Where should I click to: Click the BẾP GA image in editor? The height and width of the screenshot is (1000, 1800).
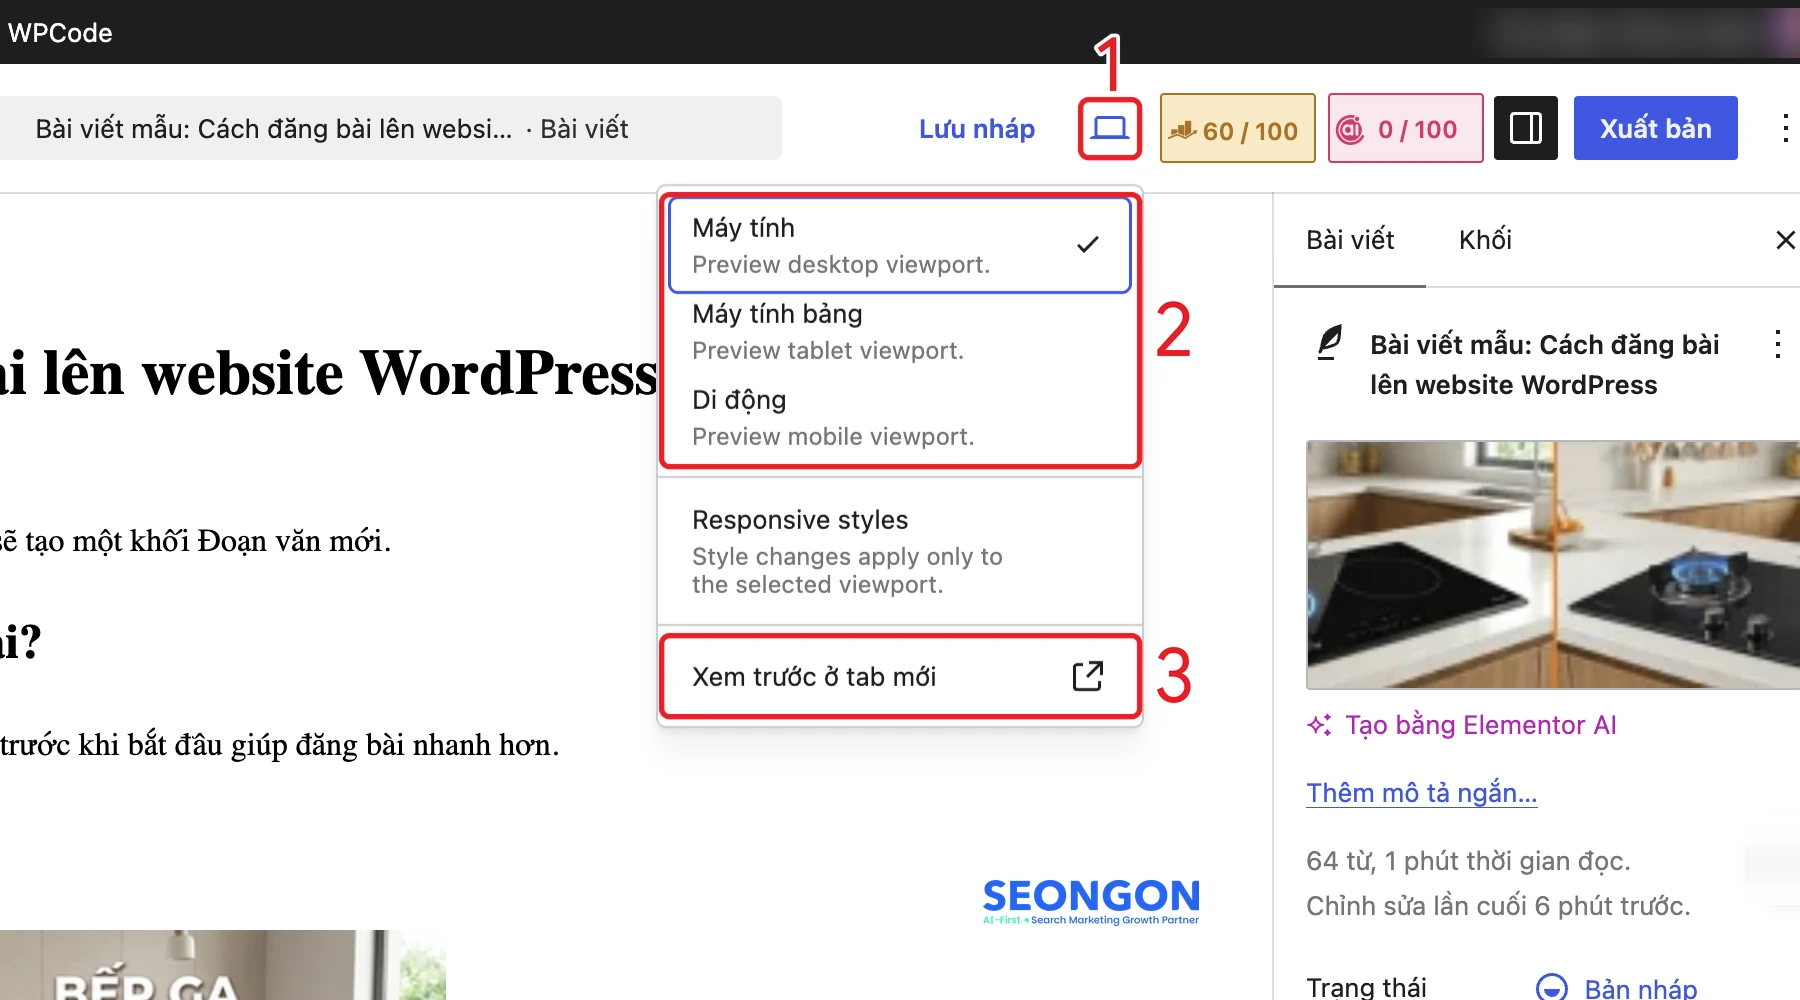222,965
